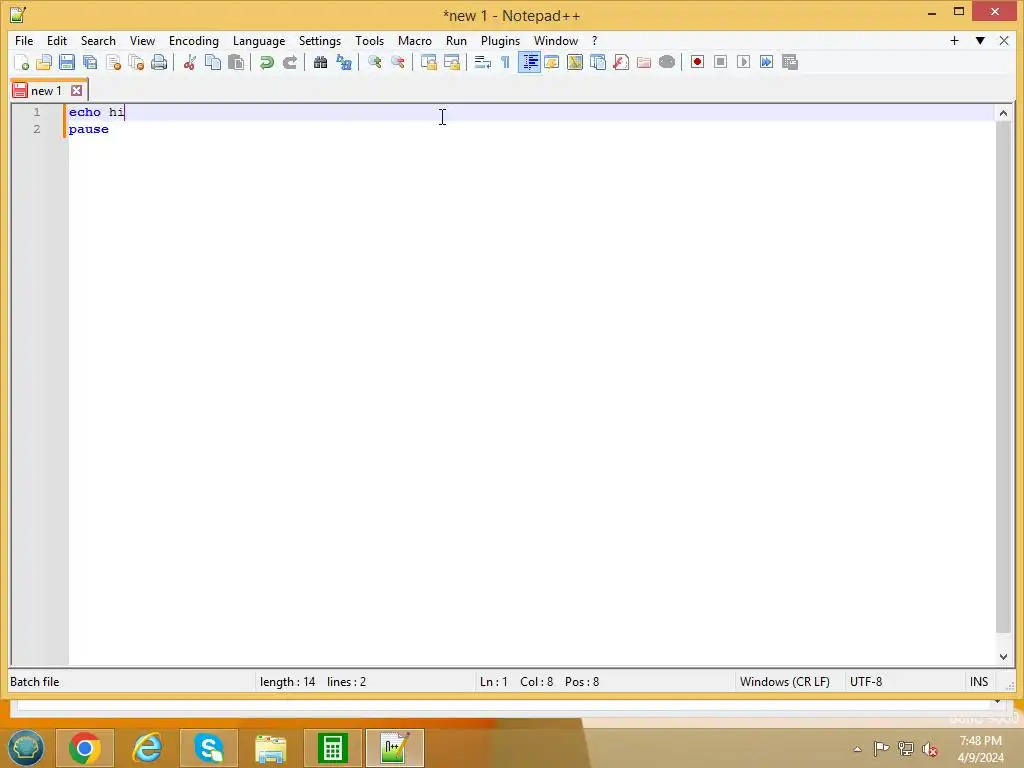Screen dimensions: 1024x768
Task: Open Skype from the taskbar
Action: click(x=208, y=748)
